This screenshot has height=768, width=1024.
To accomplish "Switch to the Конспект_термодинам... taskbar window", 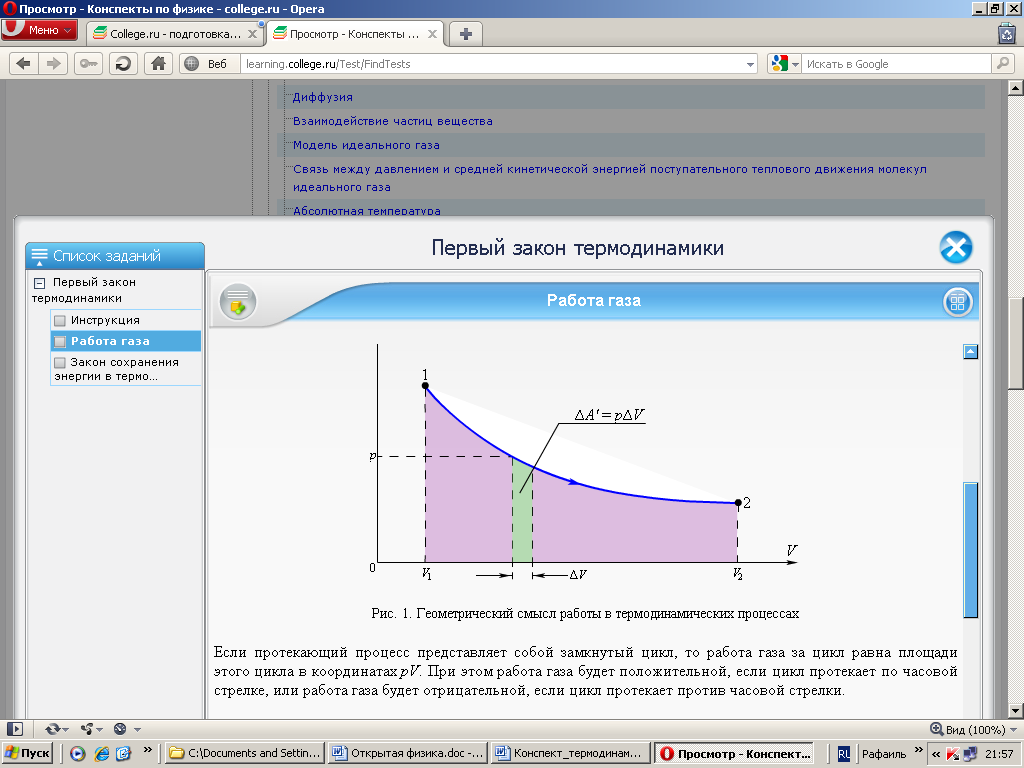I will pos(570,753).
